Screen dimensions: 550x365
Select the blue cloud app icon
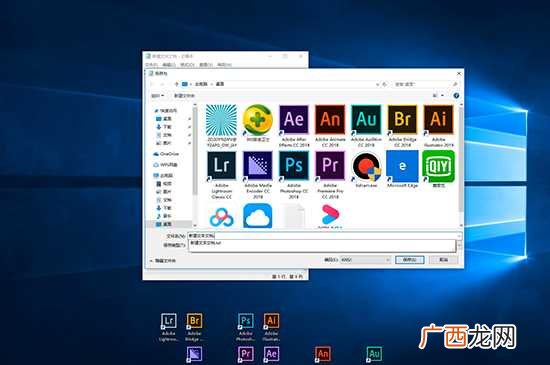click(x=258, y=216)
